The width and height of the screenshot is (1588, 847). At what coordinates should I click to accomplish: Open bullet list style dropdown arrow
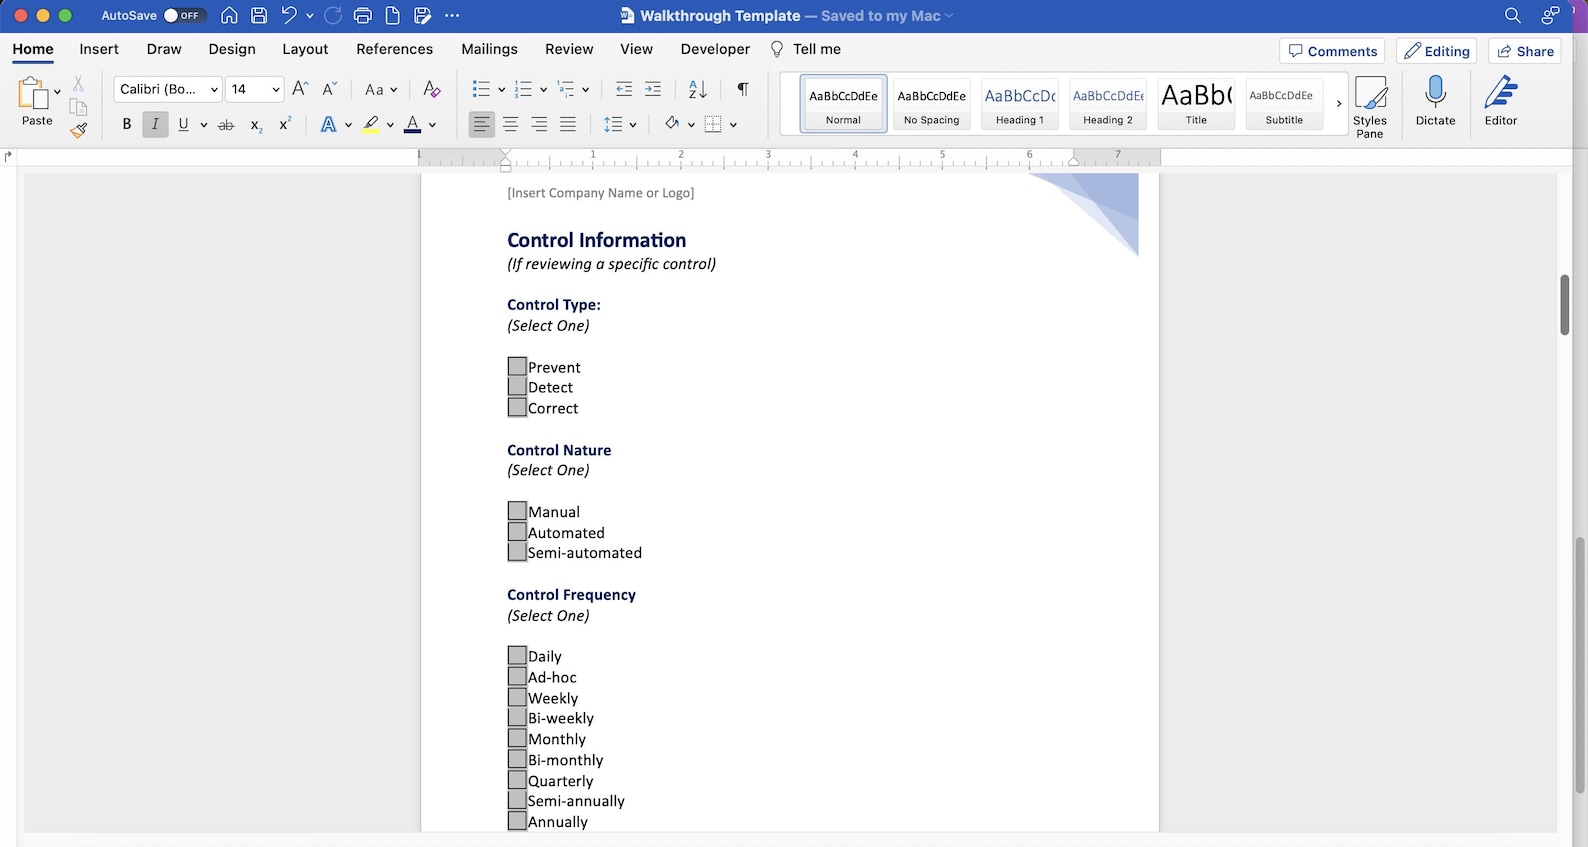pyautogui.click(x=501, y=90)
